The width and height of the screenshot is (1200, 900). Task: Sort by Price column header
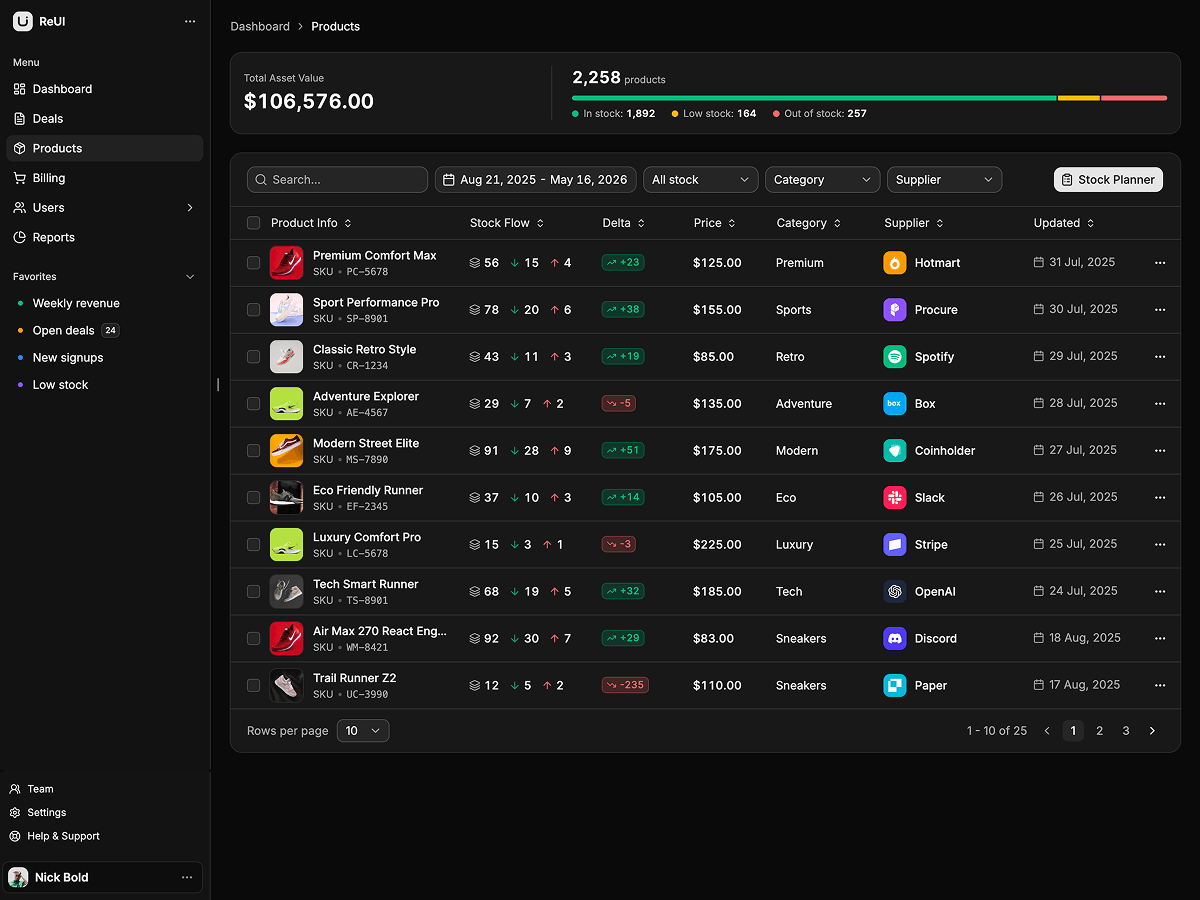point(714,223)
